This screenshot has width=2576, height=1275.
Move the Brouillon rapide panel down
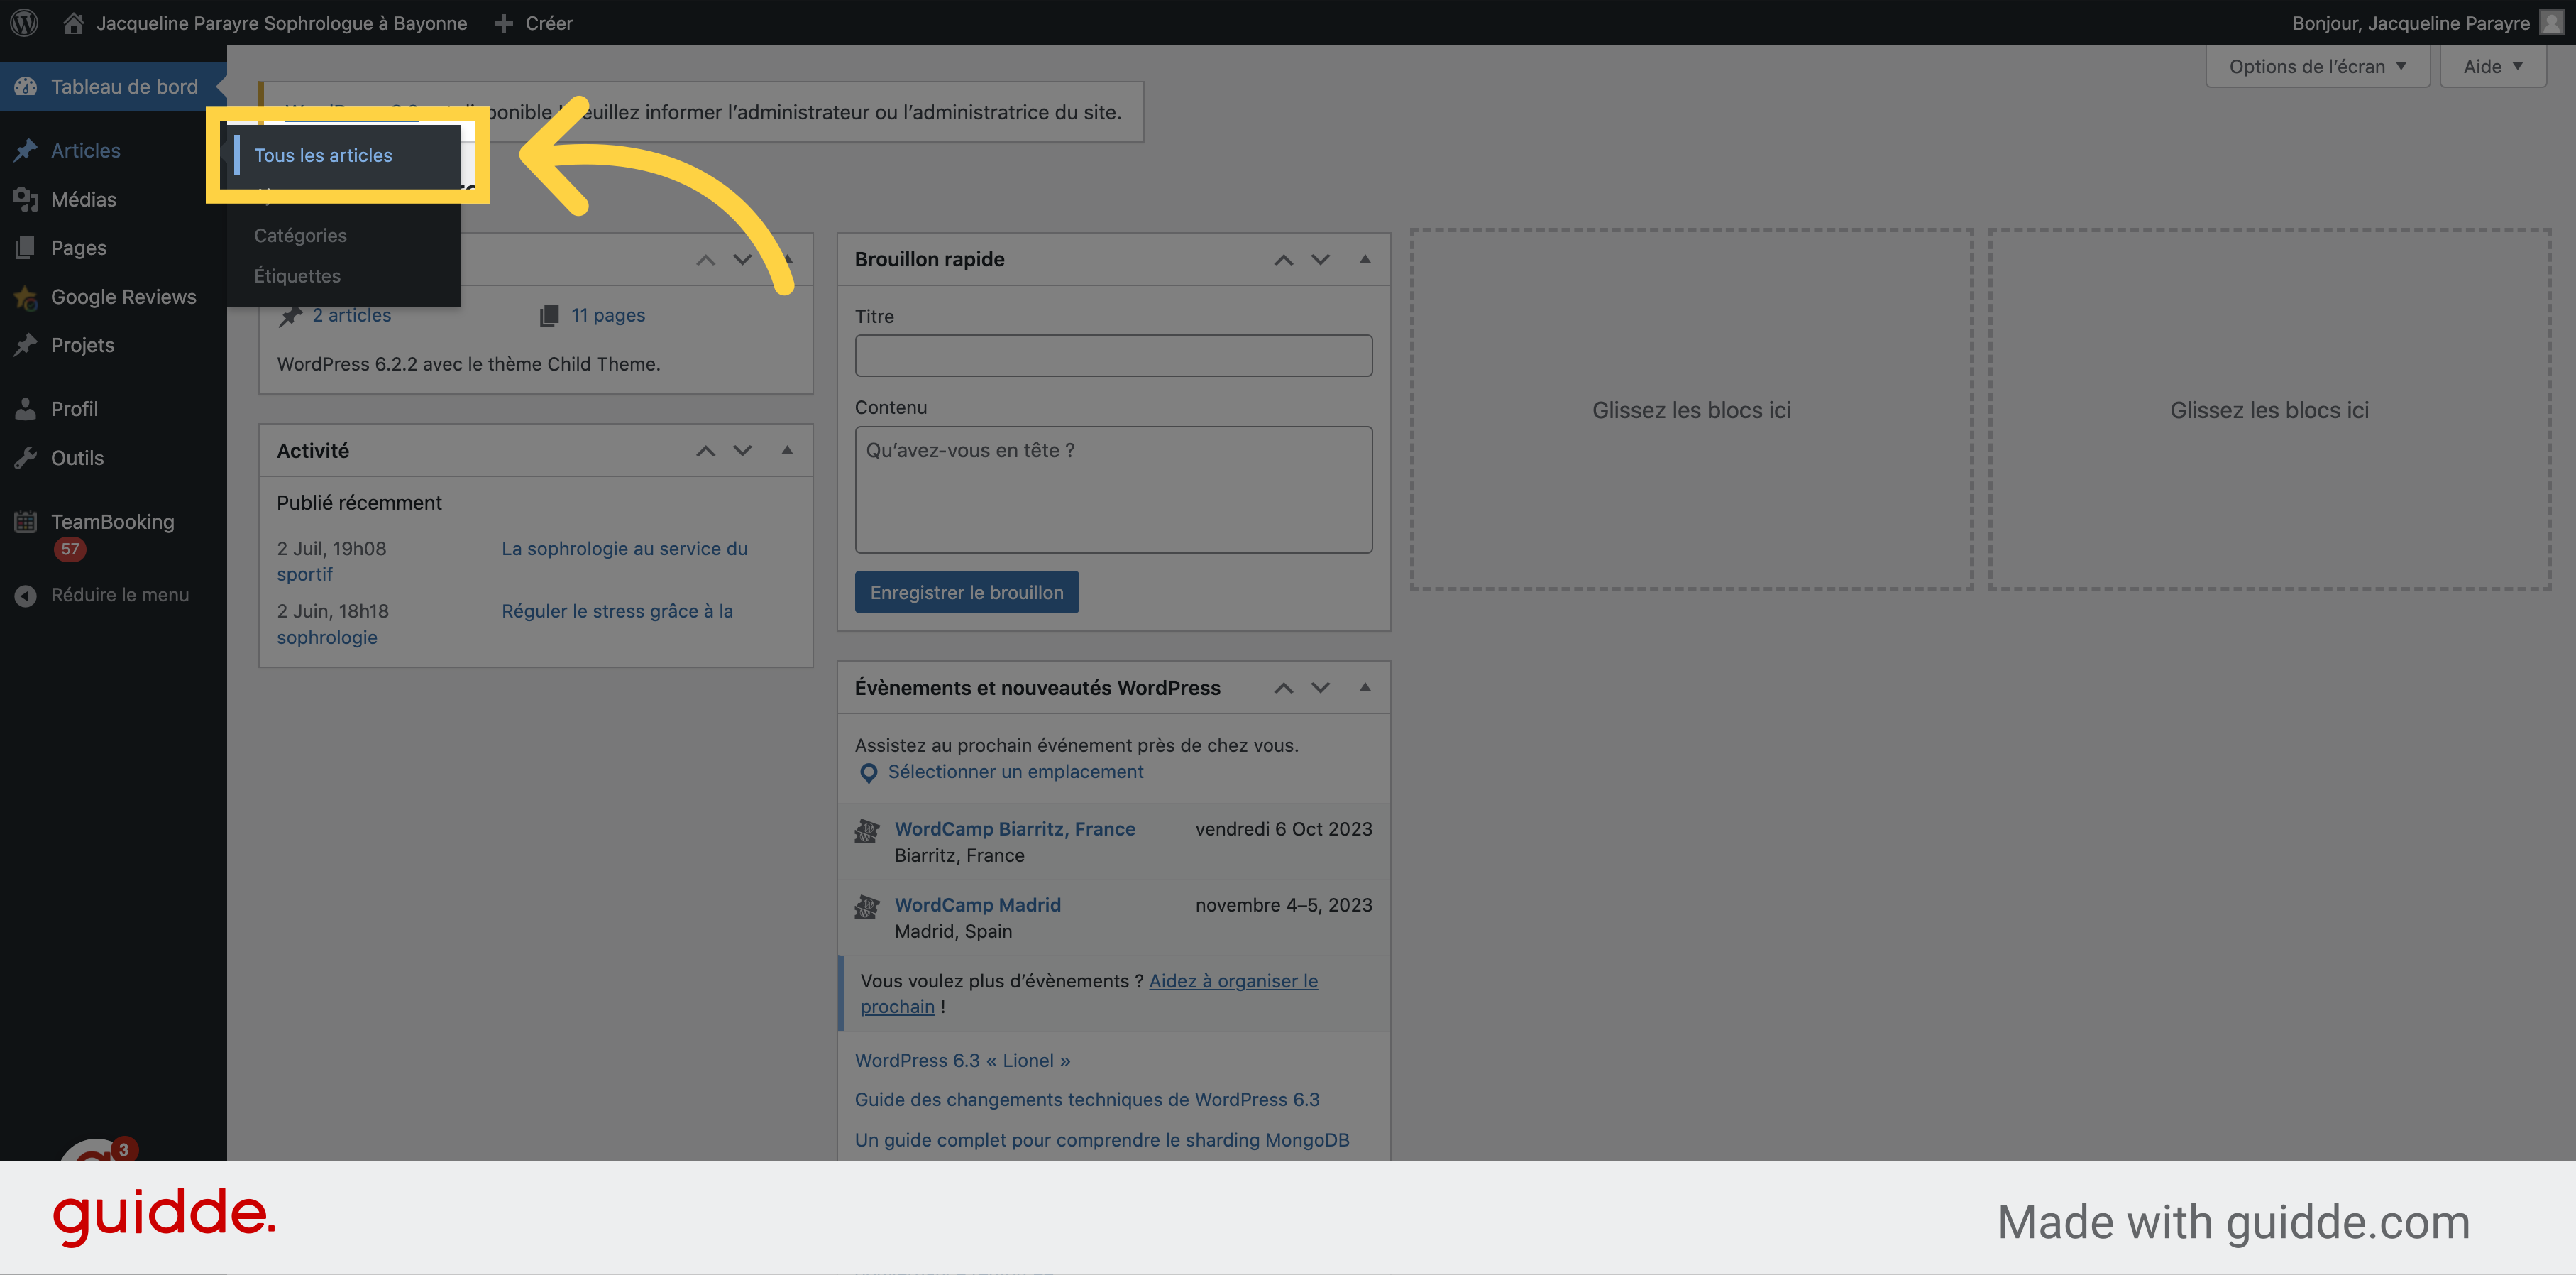pos(1320,259)
